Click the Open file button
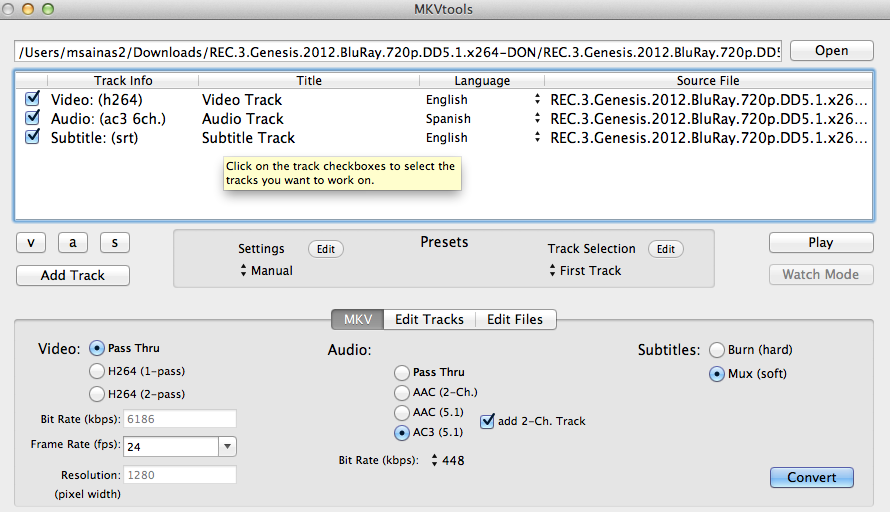This screenshot has height=512, width=890. [x=831, y=51]
